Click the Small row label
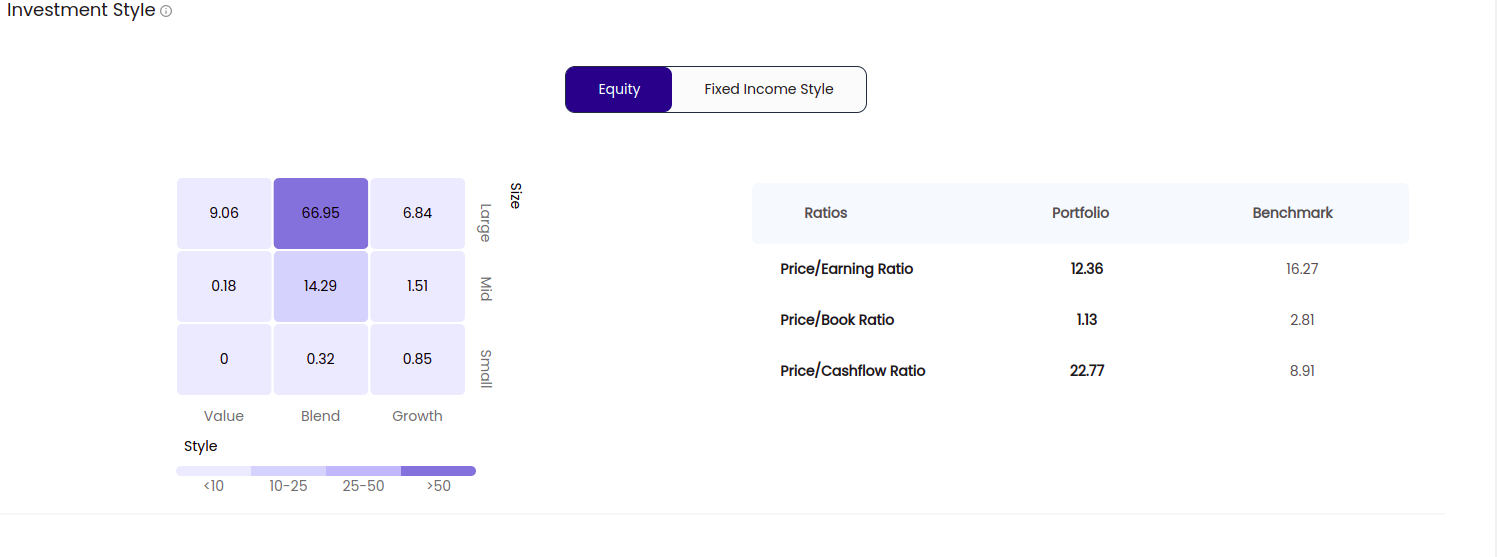 click(x=485, y=368)
